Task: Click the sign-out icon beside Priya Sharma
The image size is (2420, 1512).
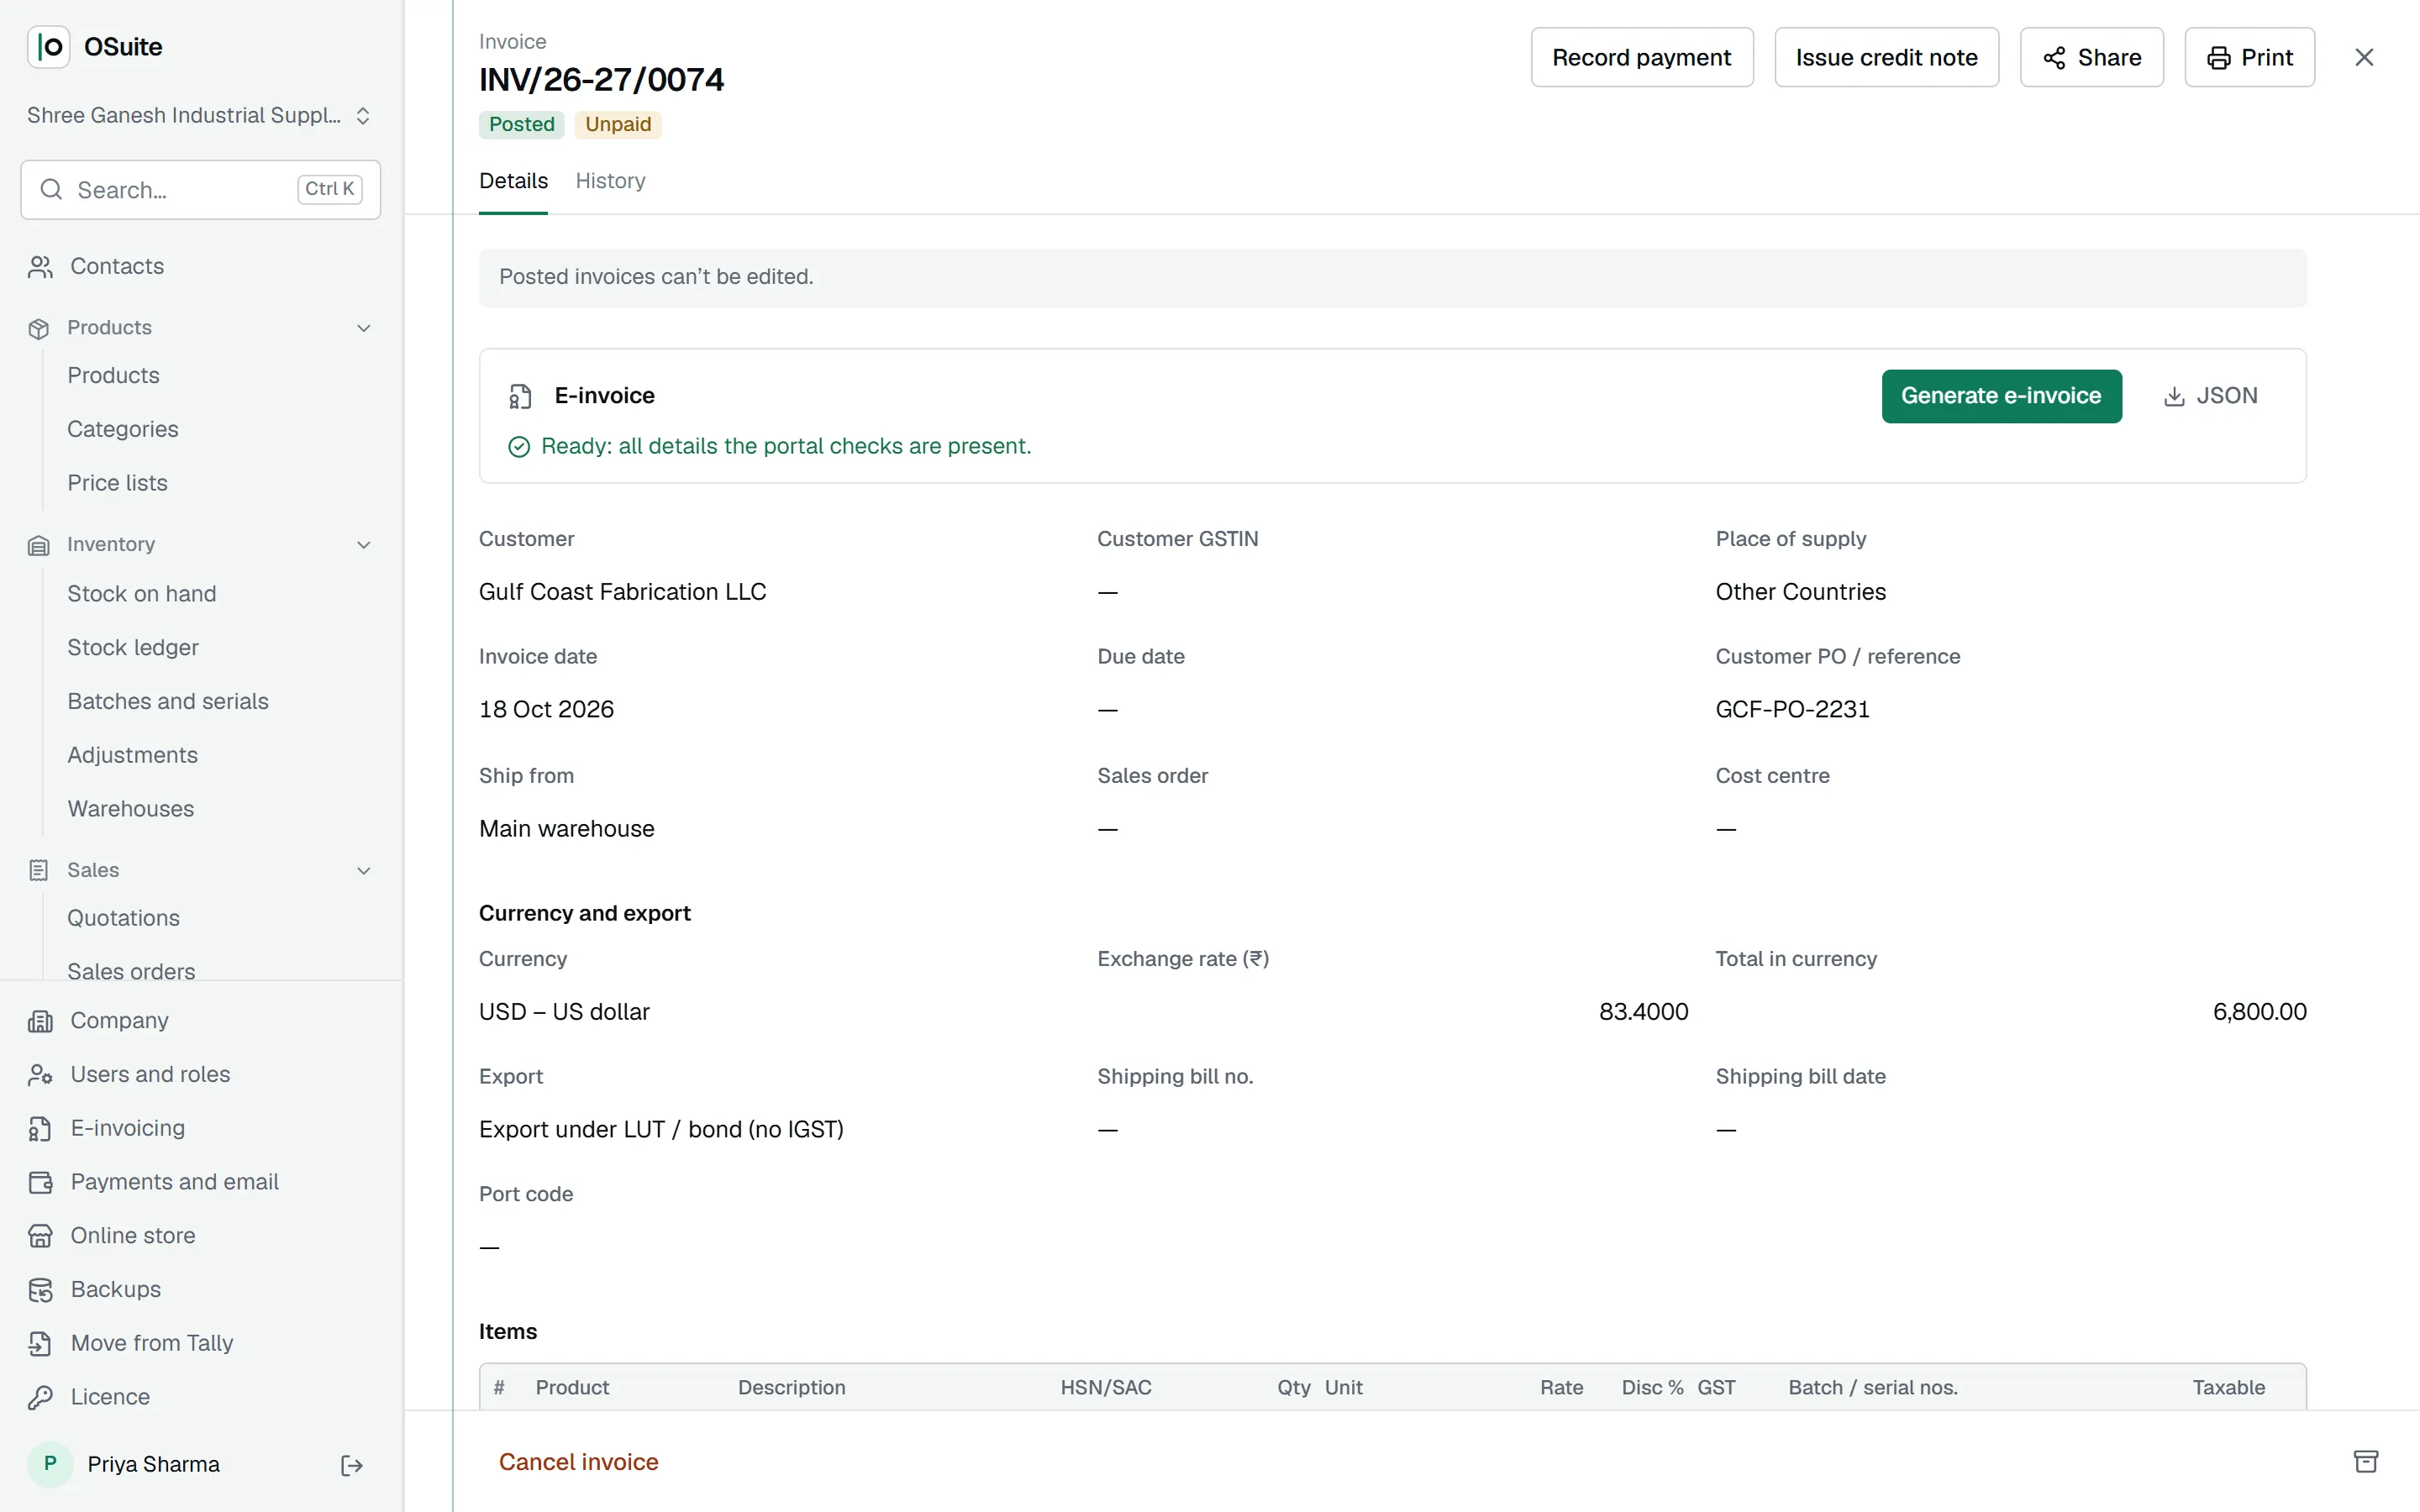Action: click(x=351, y=1465)
